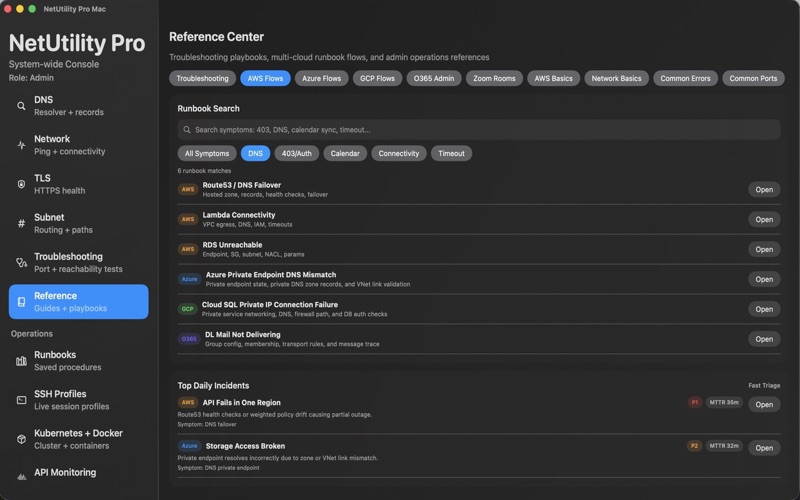Click the DNS magnifier sidebar icon
Viewport: 800px width, 500px height.
pyautogui.click(x=21, y=106)
